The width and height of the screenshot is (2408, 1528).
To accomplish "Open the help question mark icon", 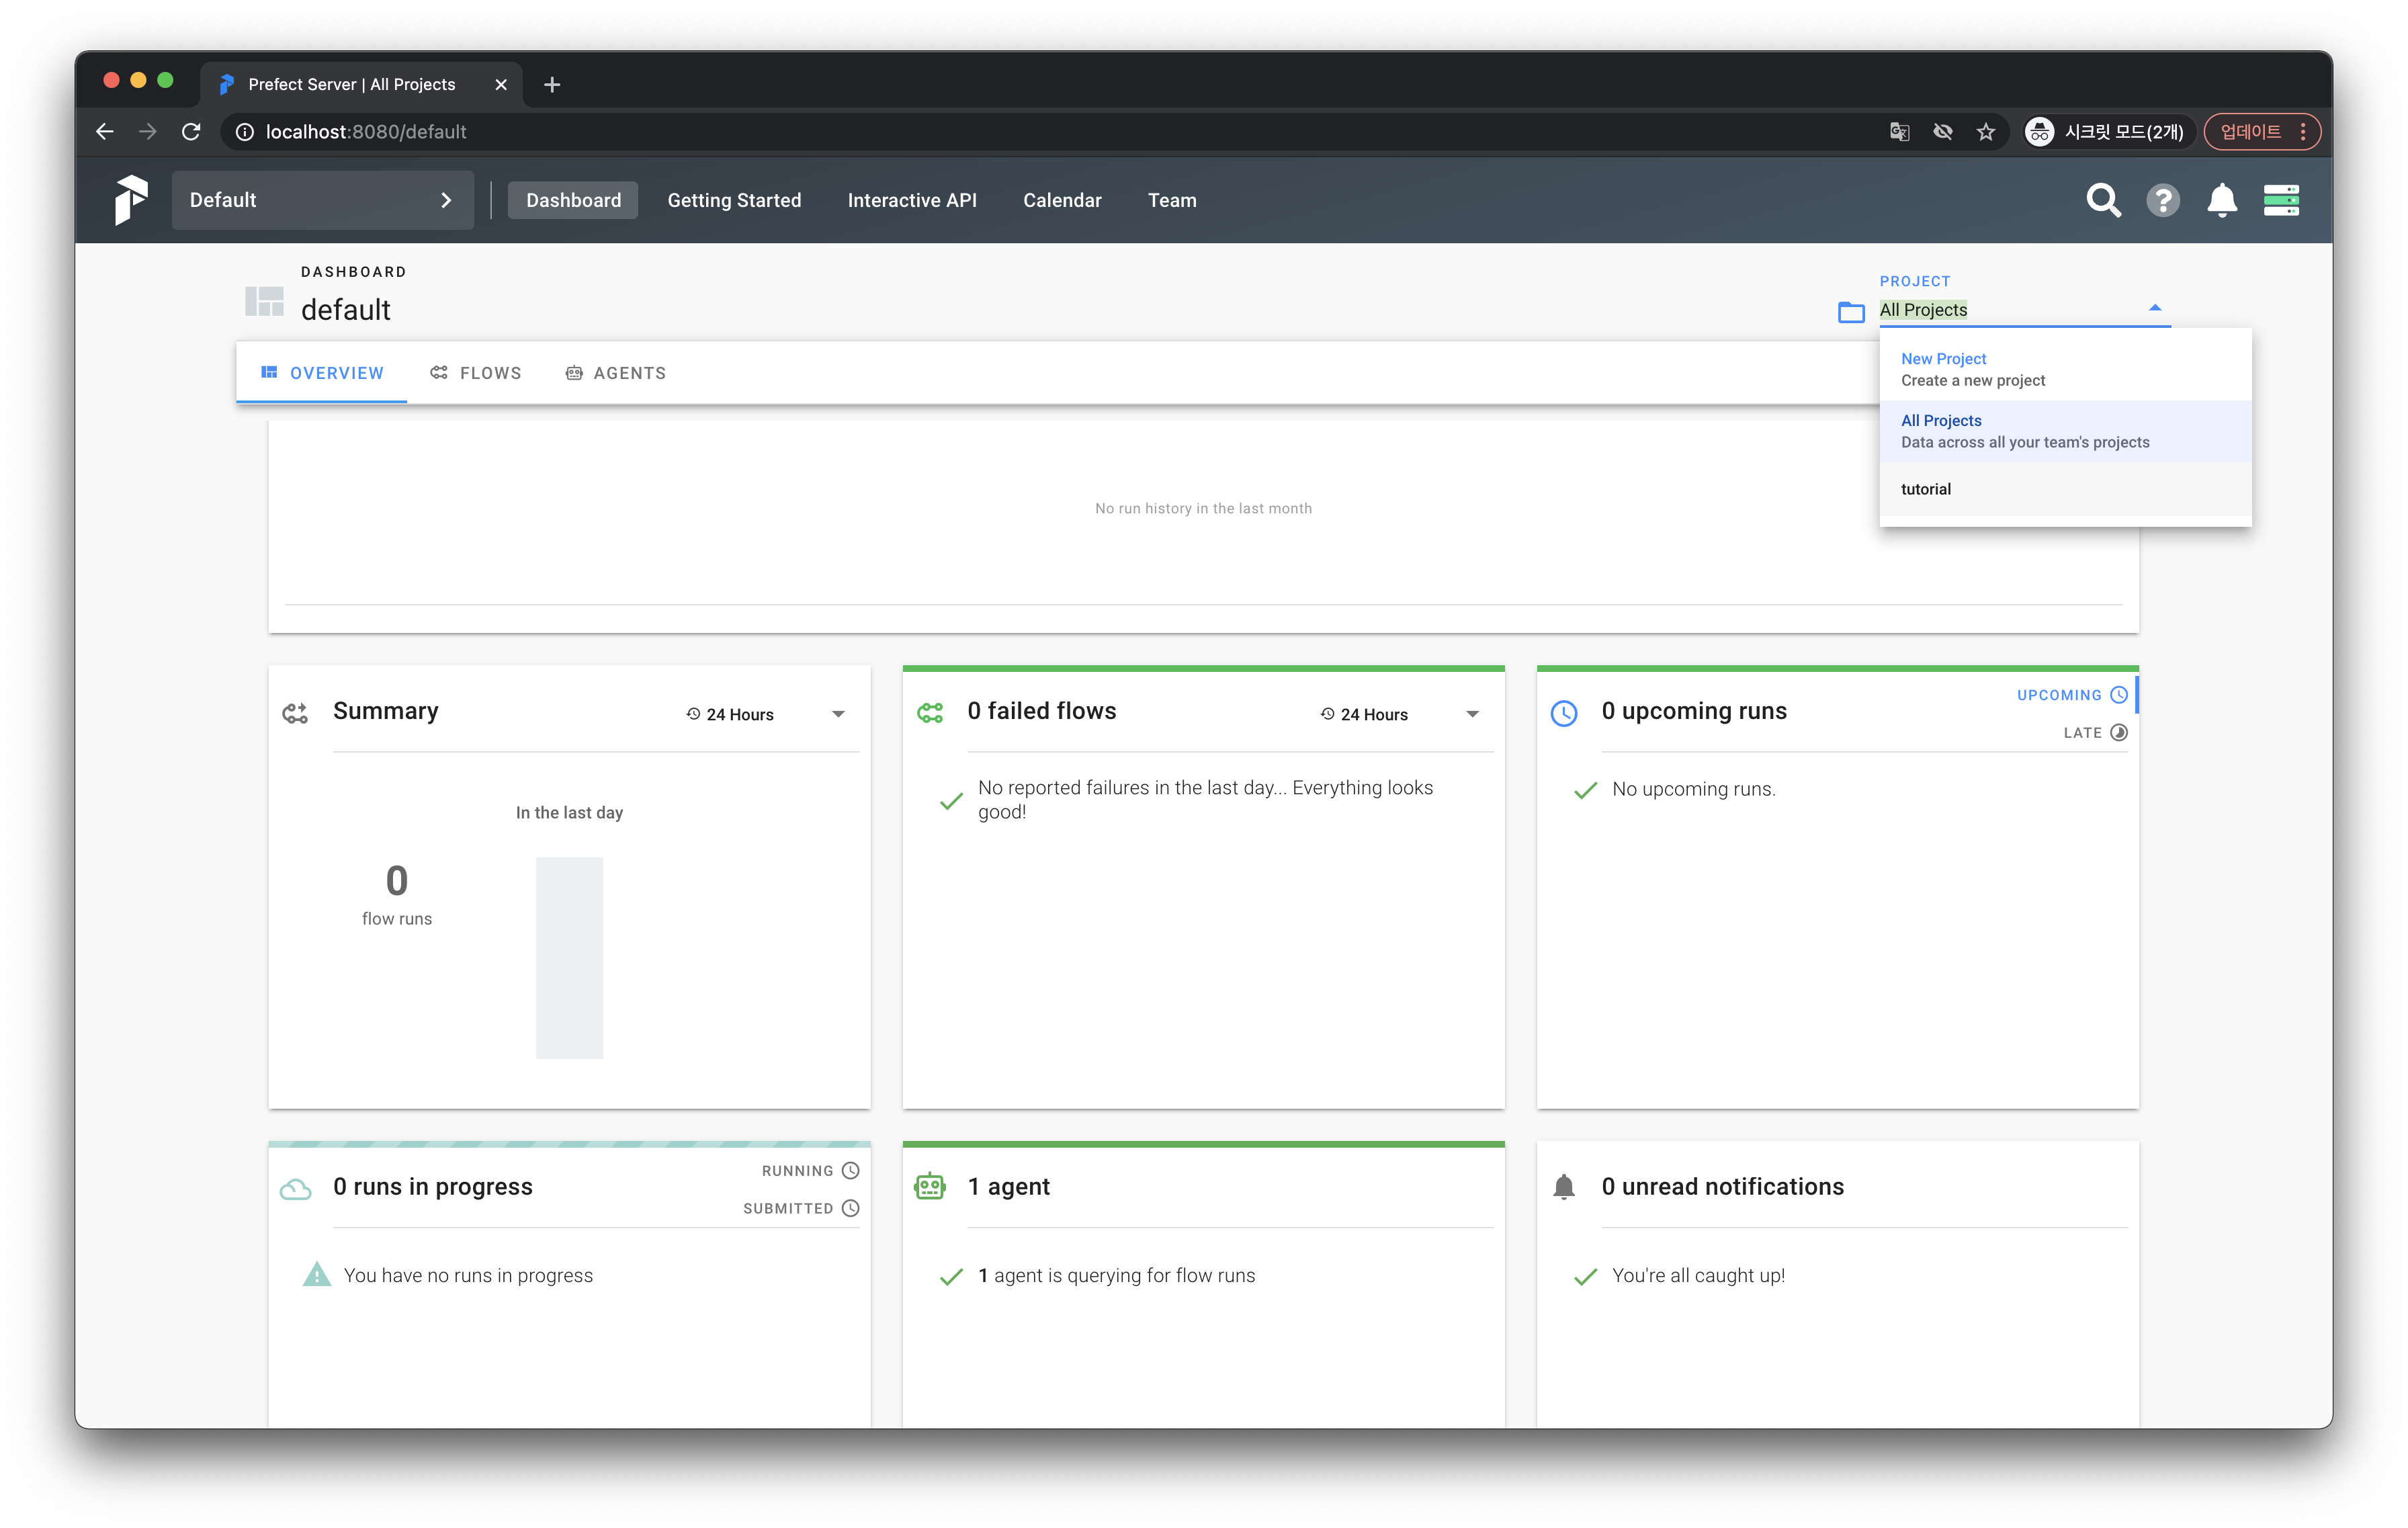I will pyautogui.click(x=2162, y=200).
